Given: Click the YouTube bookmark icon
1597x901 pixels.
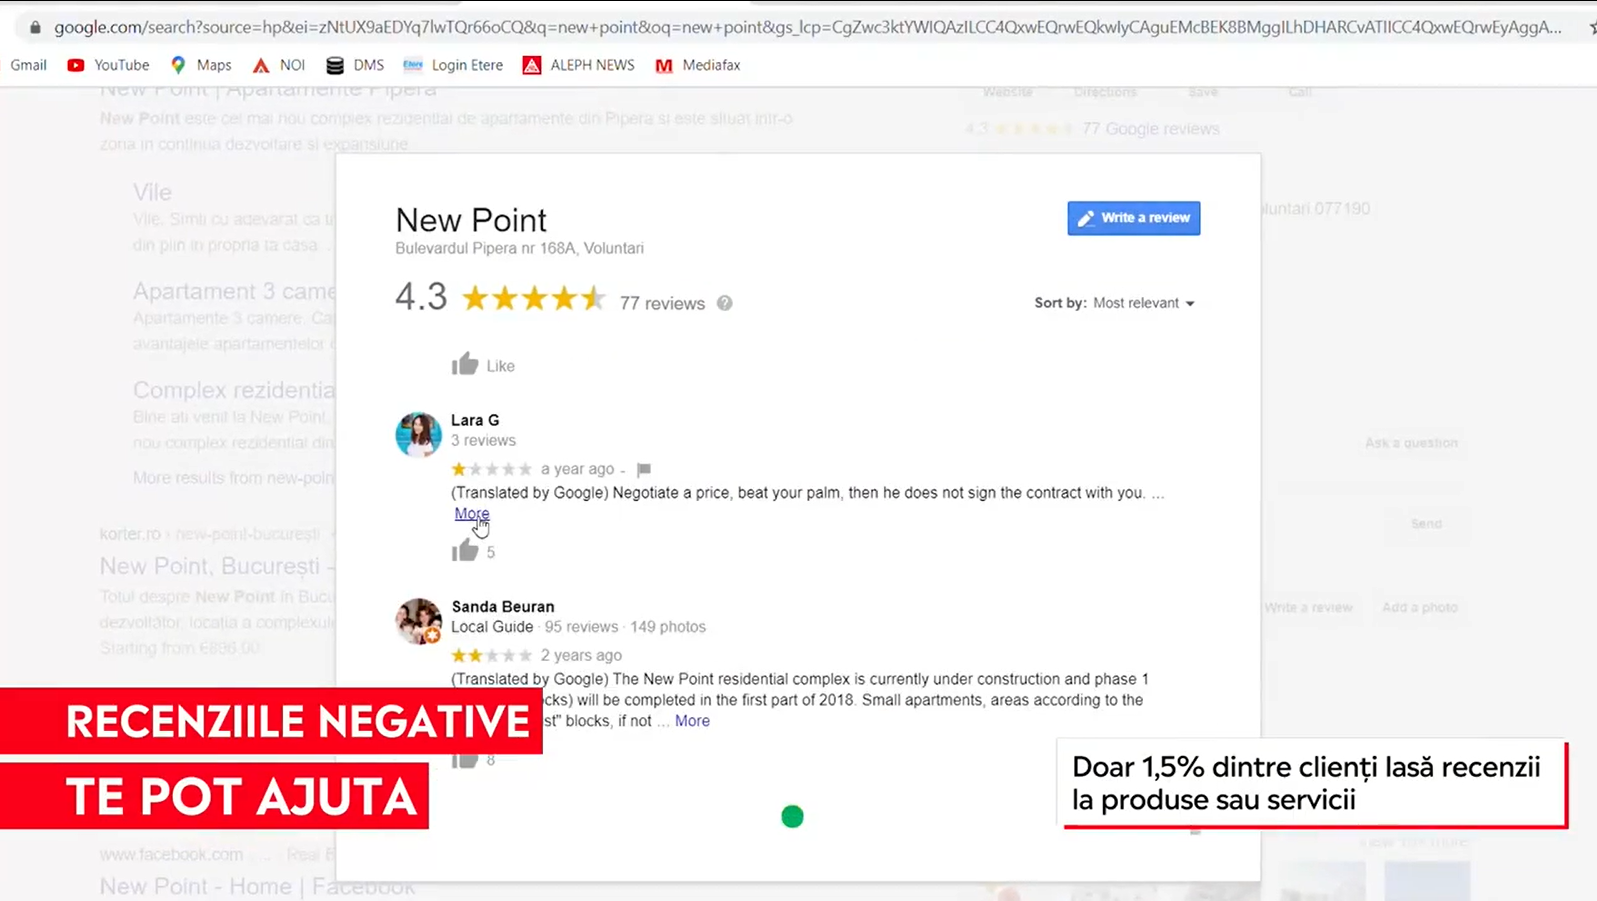Looking at the screenshot, I should tap(76, 65).
